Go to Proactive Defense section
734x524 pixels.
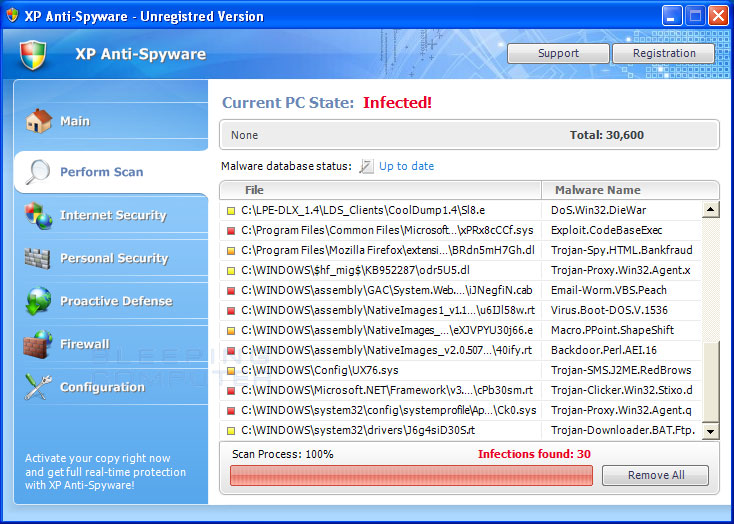pyautogui.click(x=116, y=301)
